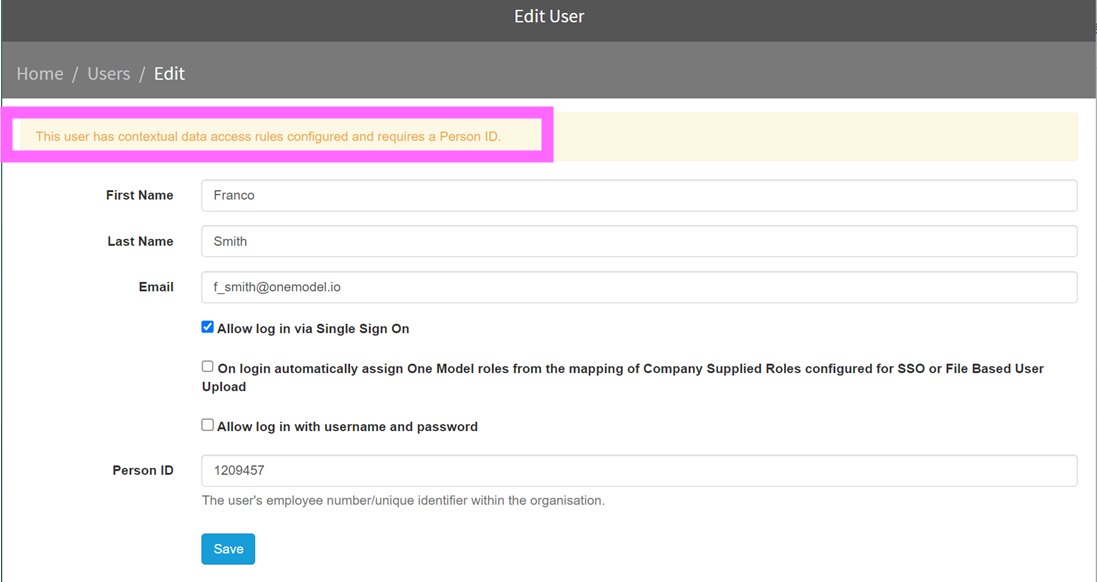Image resolution: width=1097 pixels, height=582 pixels.
Task: Click the Email label
Action: (156, 287)
